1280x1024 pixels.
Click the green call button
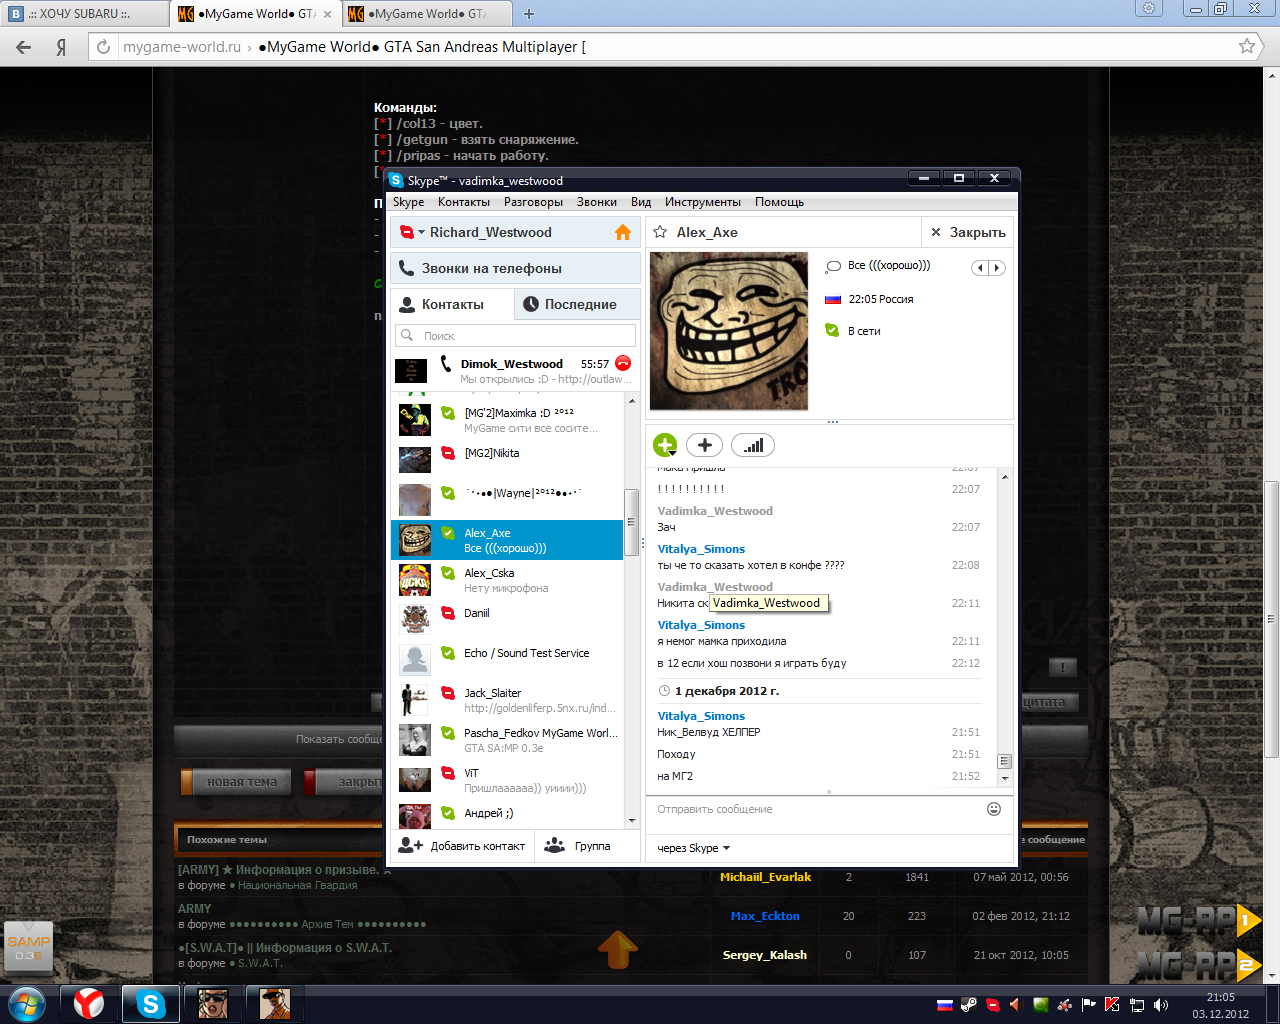[665, 445]
